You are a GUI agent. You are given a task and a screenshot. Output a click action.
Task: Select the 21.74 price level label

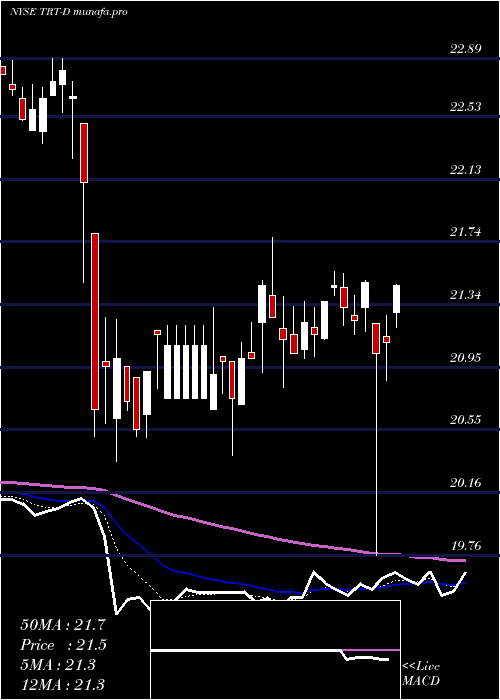pos(466,231)
